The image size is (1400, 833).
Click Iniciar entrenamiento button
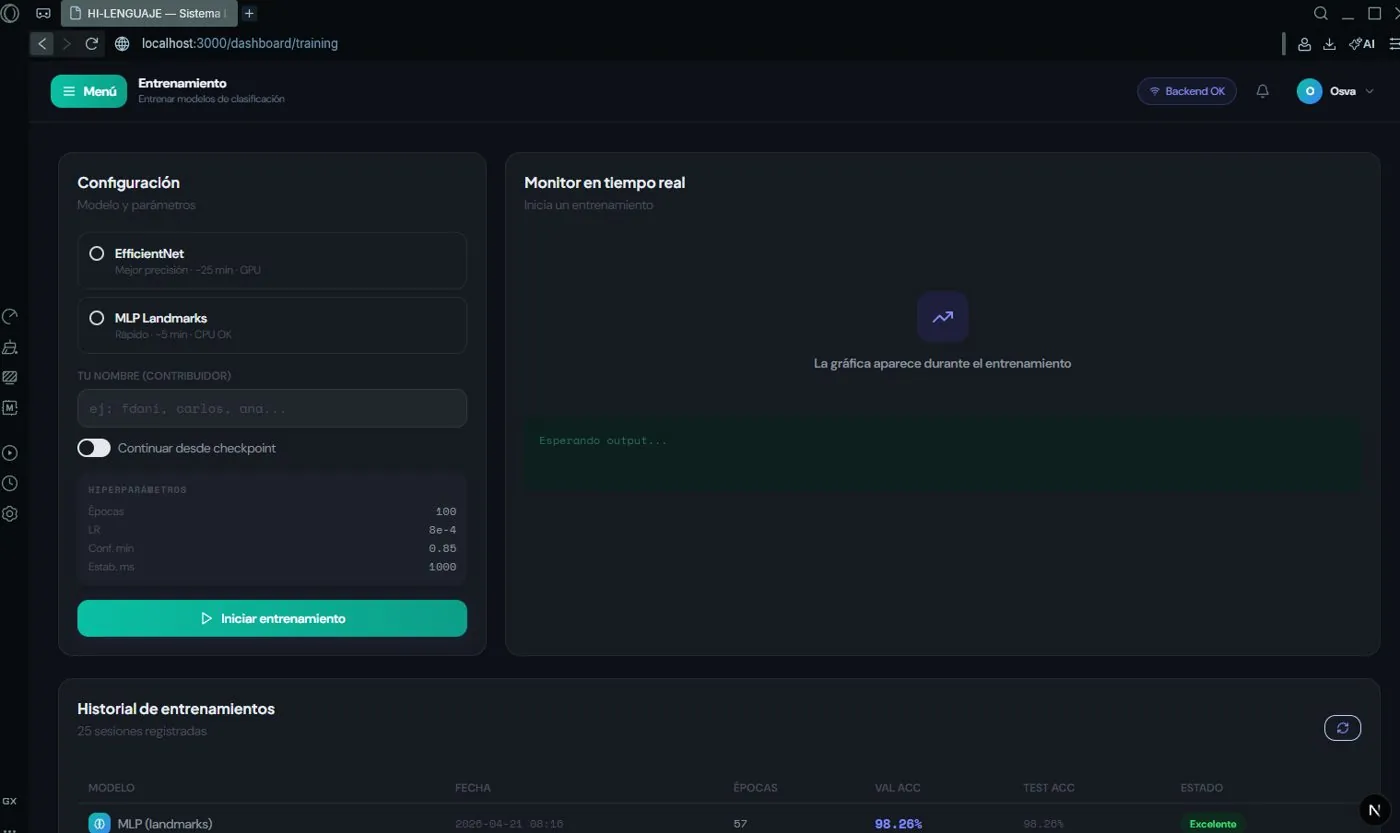[272, 618]
